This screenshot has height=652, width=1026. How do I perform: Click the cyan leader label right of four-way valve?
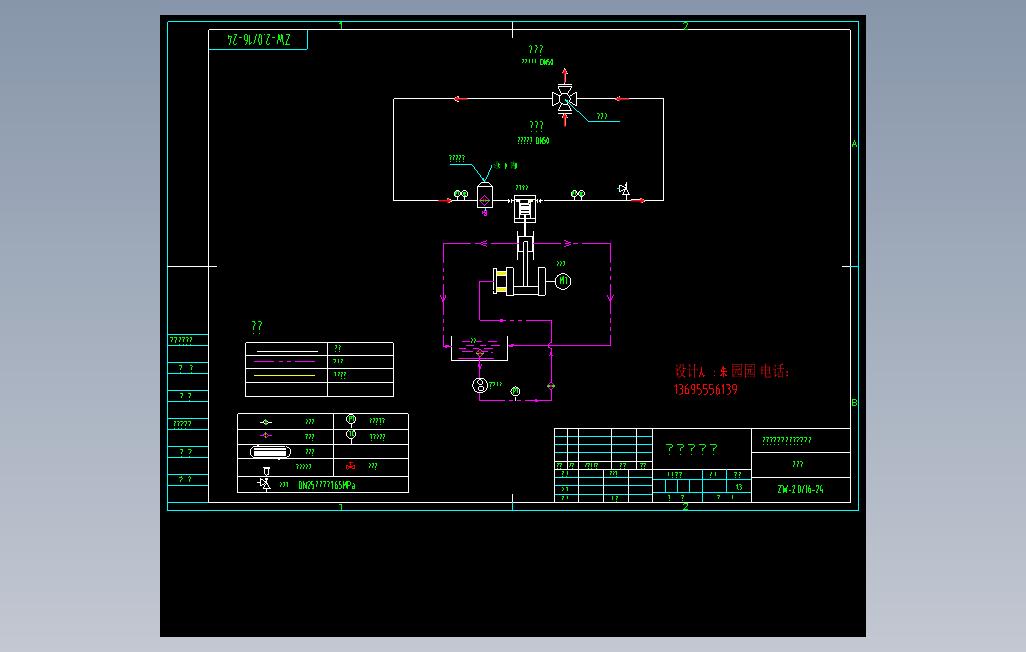[x=602, y=117]
